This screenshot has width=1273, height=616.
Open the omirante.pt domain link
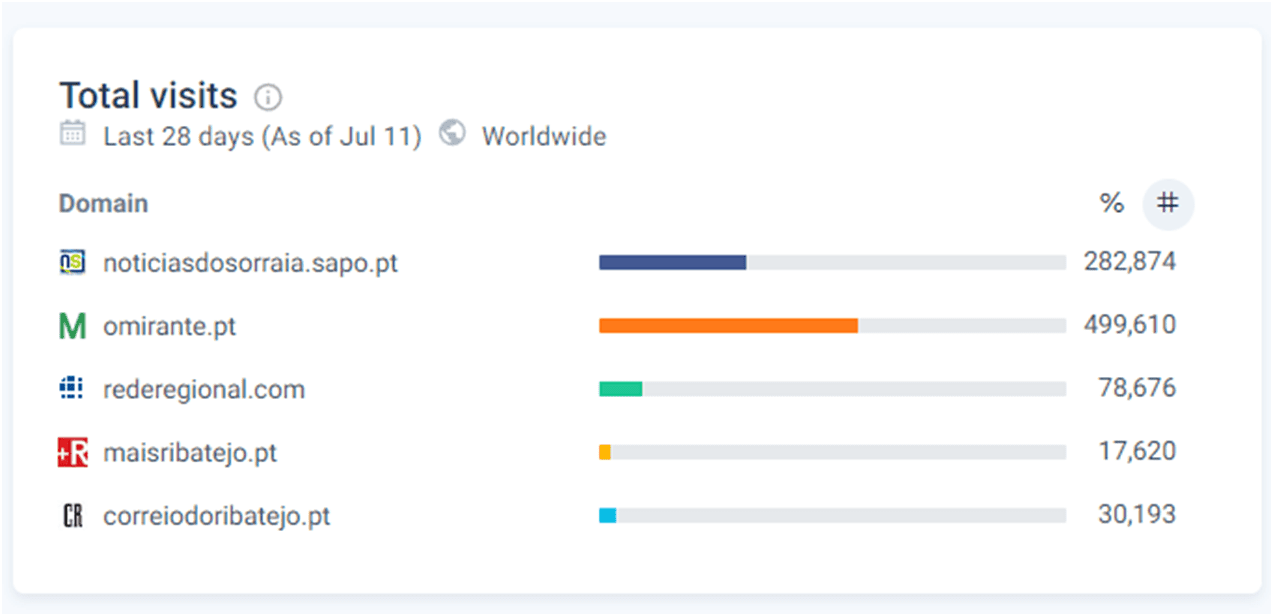(170, 326)
